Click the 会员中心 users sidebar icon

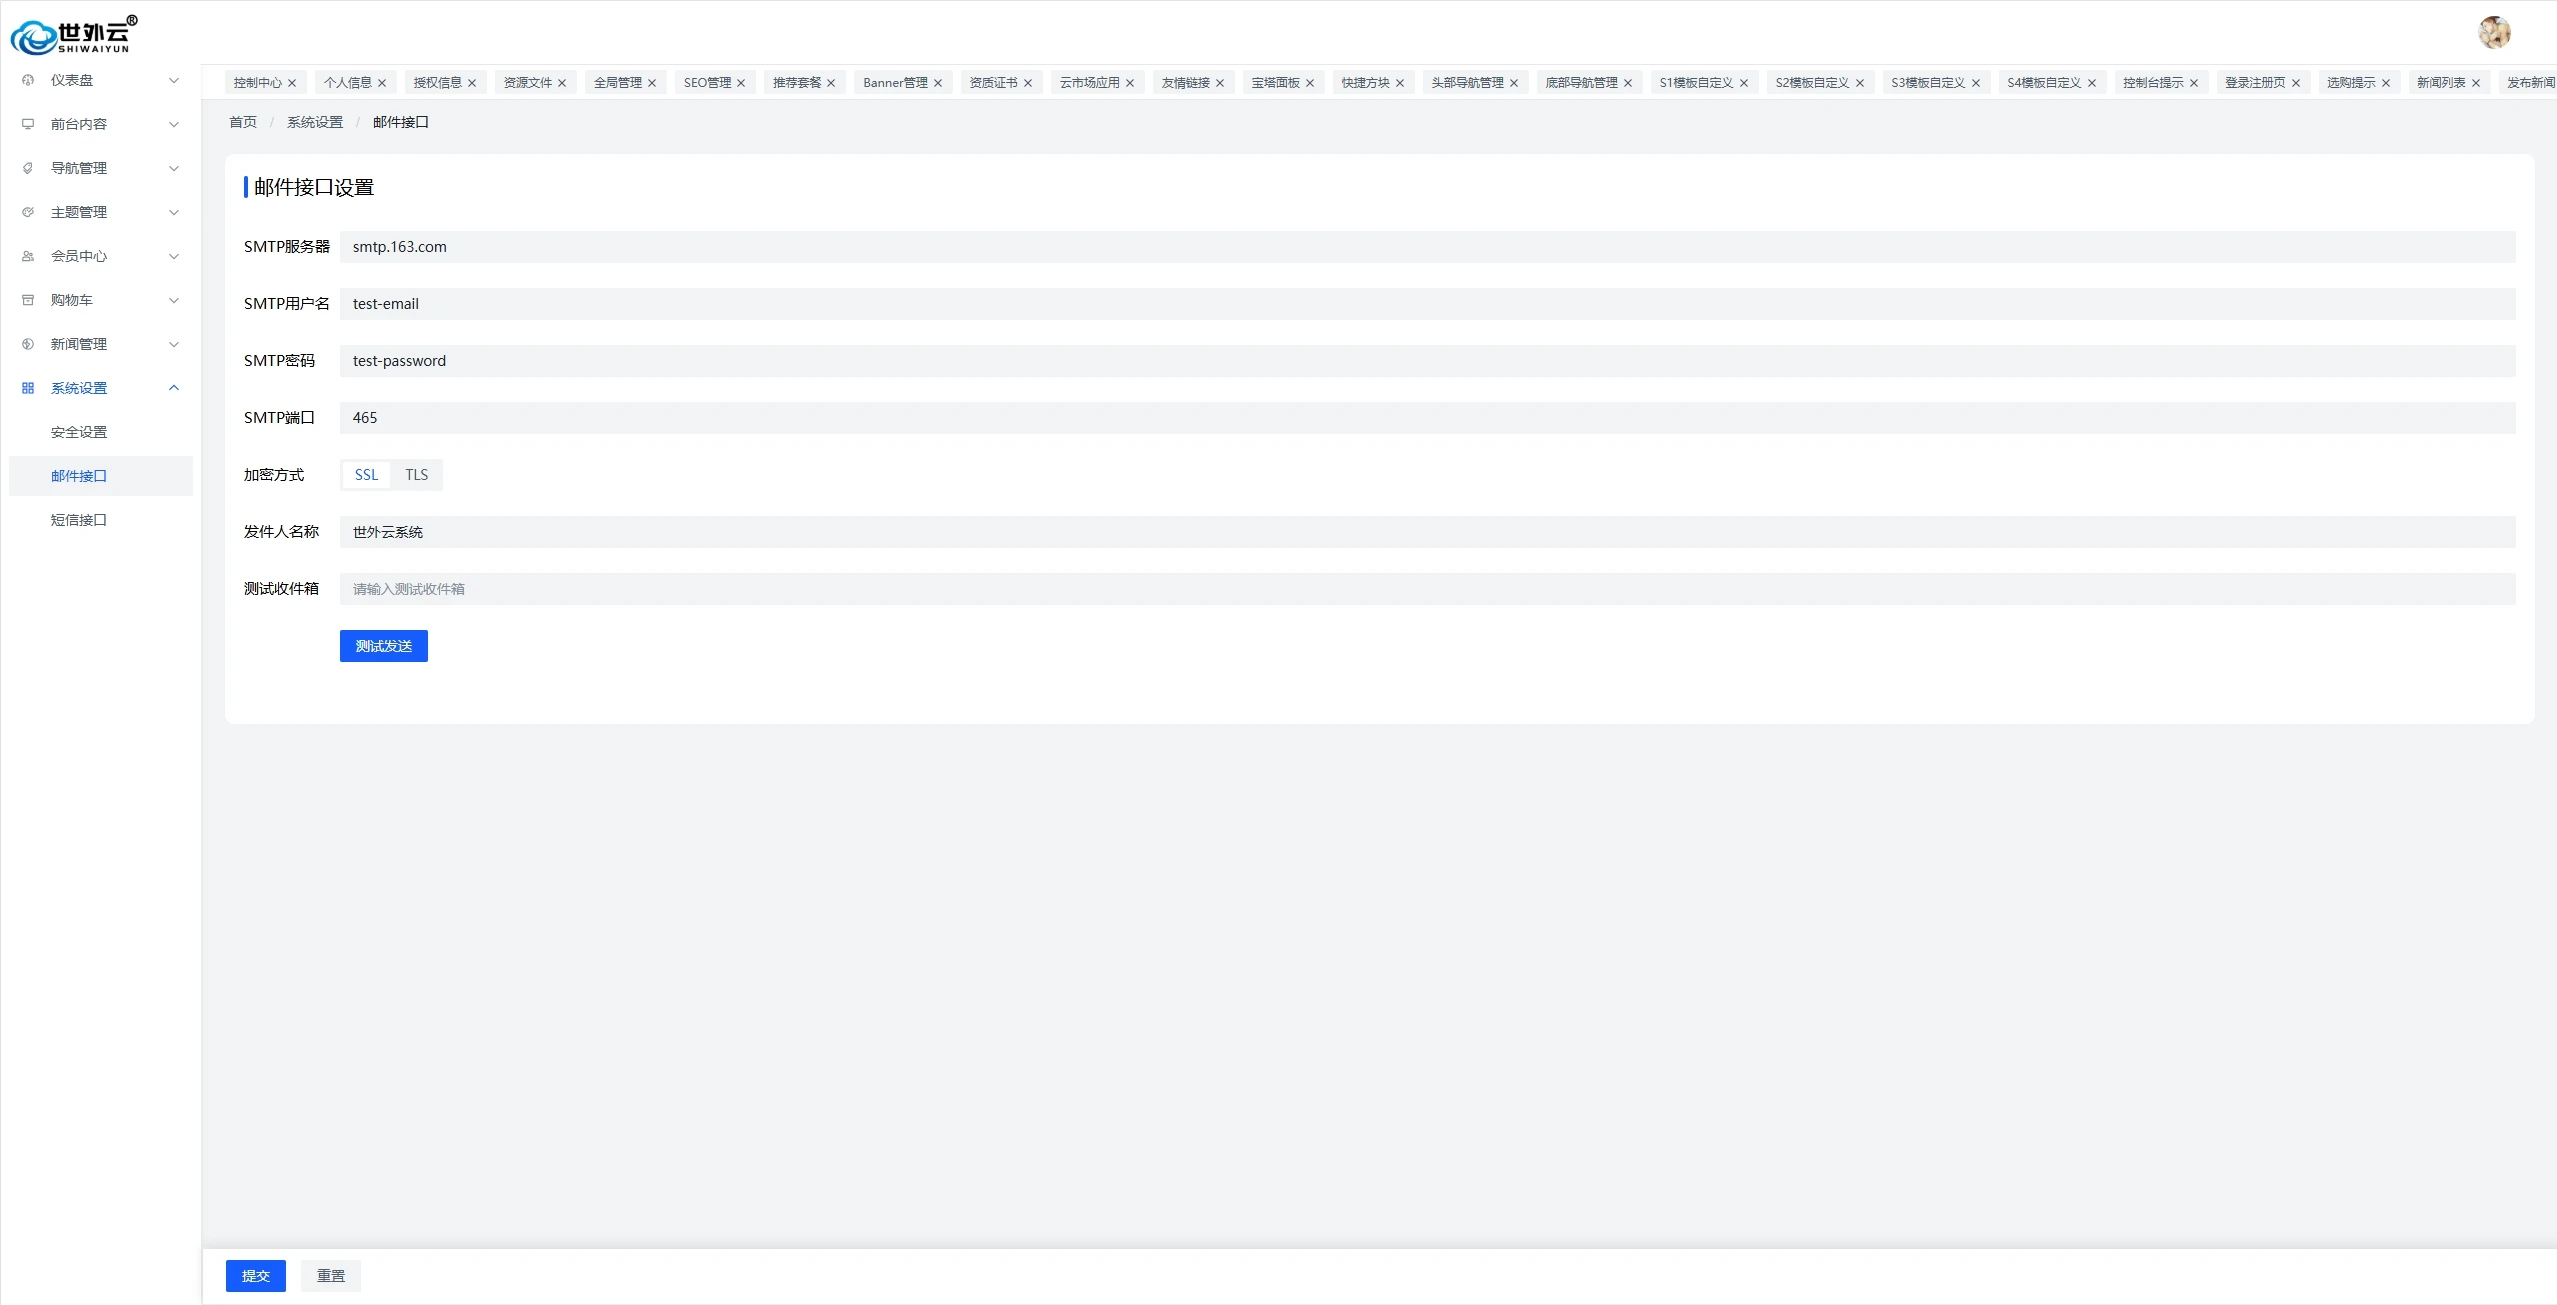28,256
